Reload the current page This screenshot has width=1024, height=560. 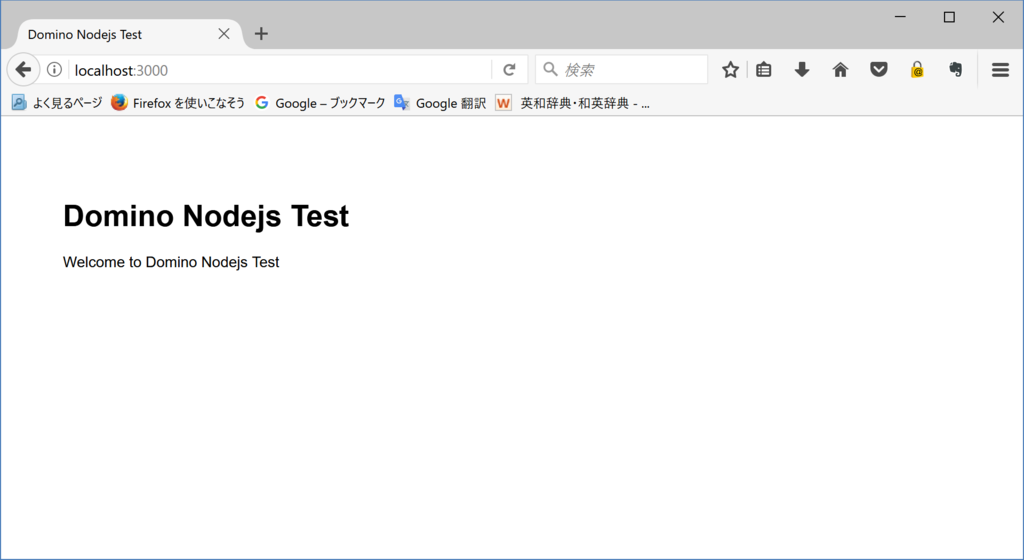tap(509, 70)
